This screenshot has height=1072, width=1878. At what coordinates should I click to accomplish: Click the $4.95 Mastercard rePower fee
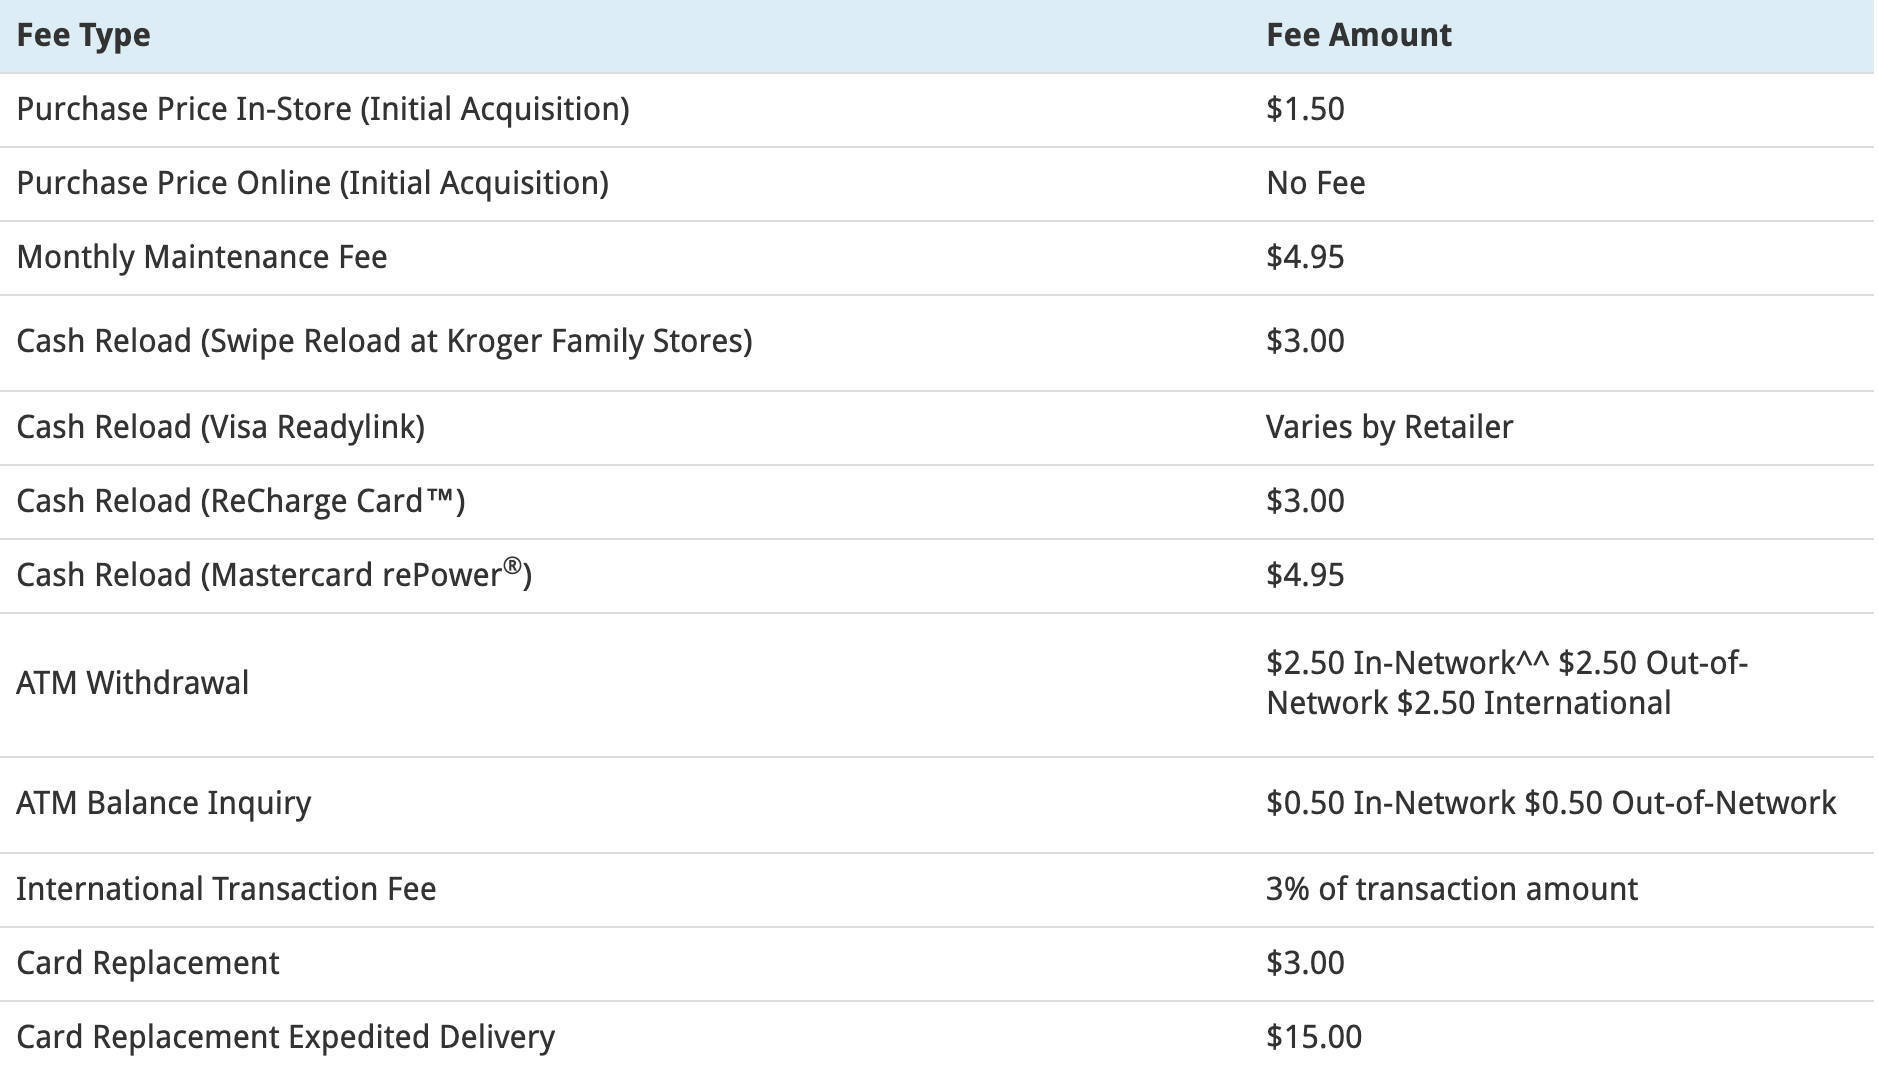(x=1305, y=575)
